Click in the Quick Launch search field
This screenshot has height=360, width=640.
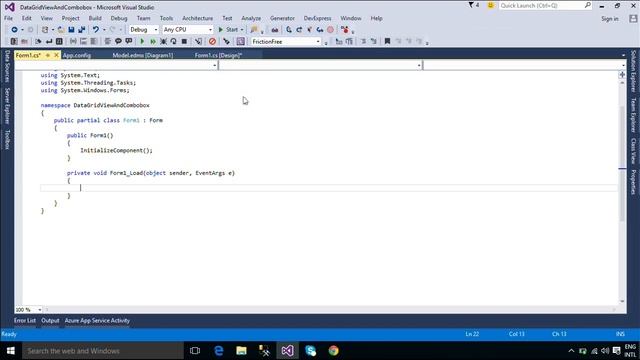(x=541, y=5)
